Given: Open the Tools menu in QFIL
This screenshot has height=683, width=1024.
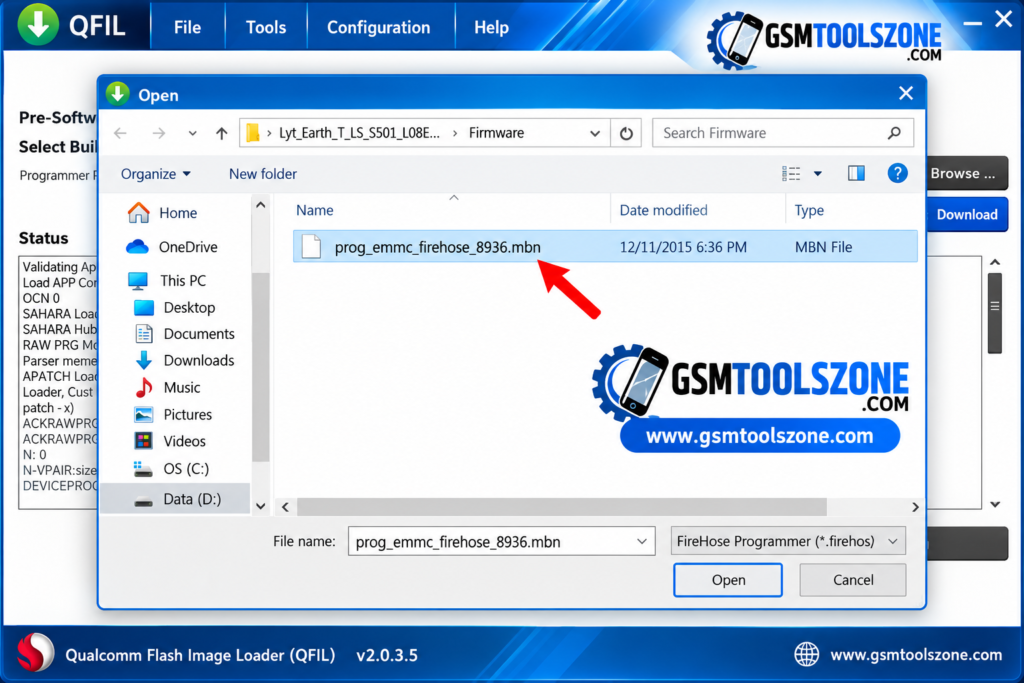Looking at the screenshot, I should 266,27.
